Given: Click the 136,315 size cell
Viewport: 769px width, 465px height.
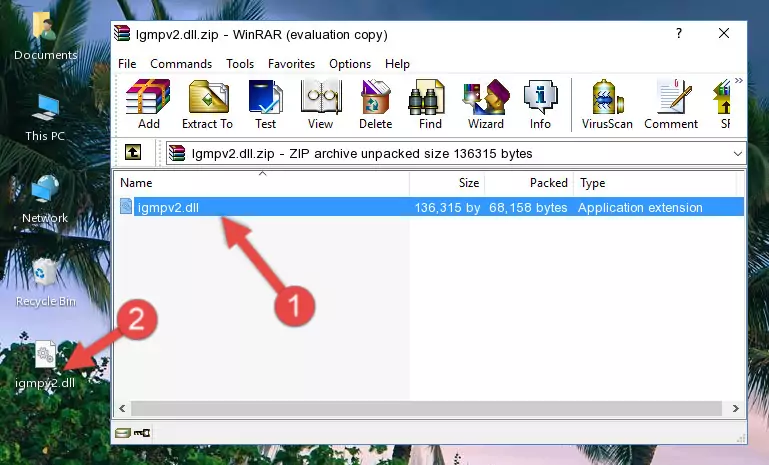Looking at the screenshot, I should tap(447, 207).
